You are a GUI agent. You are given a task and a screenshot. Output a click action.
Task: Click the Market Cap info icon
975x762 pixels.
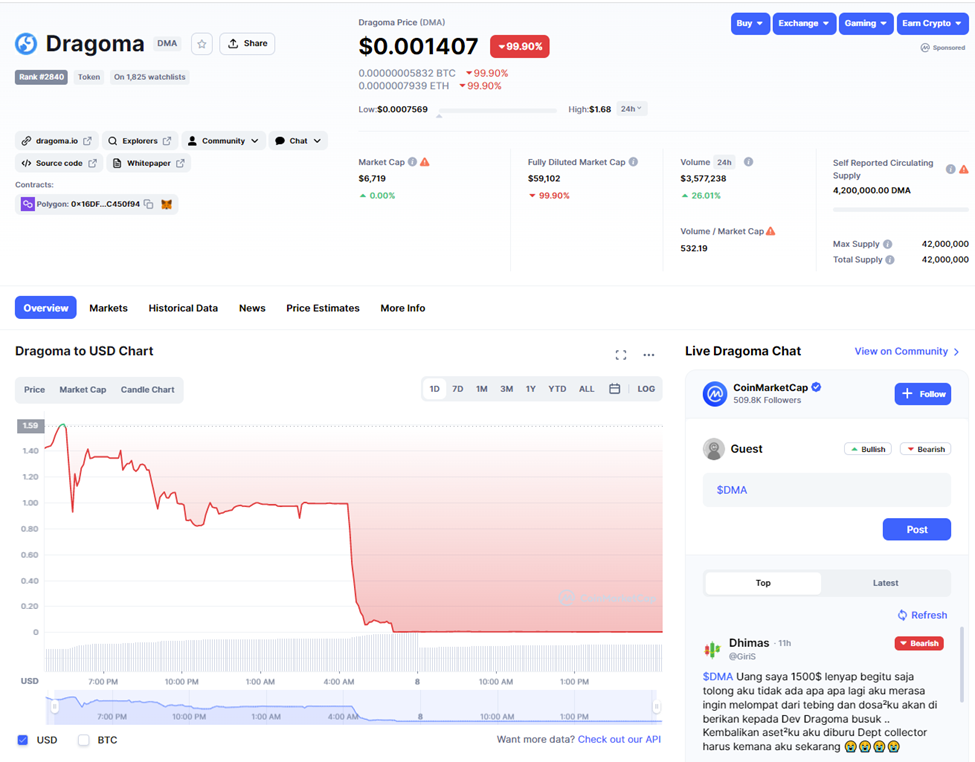[x=412, y=162]
